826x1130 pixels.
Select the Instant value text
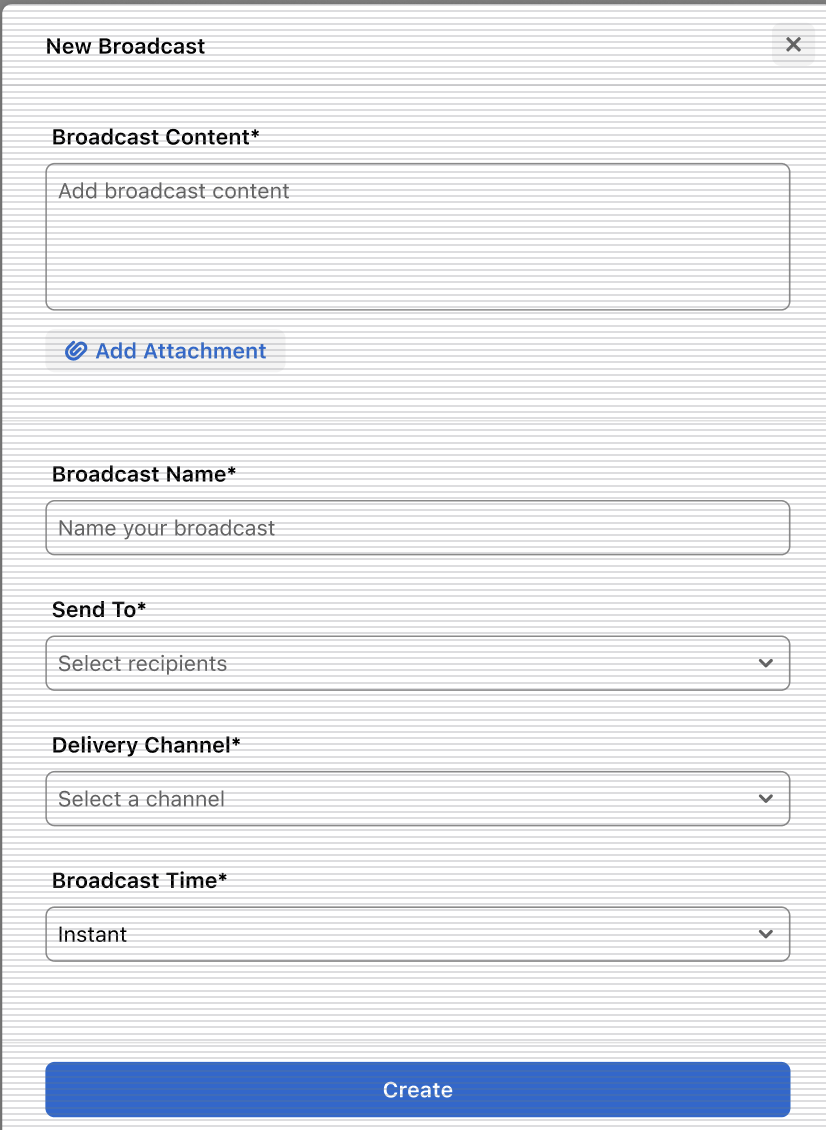[x=92, y=935]
